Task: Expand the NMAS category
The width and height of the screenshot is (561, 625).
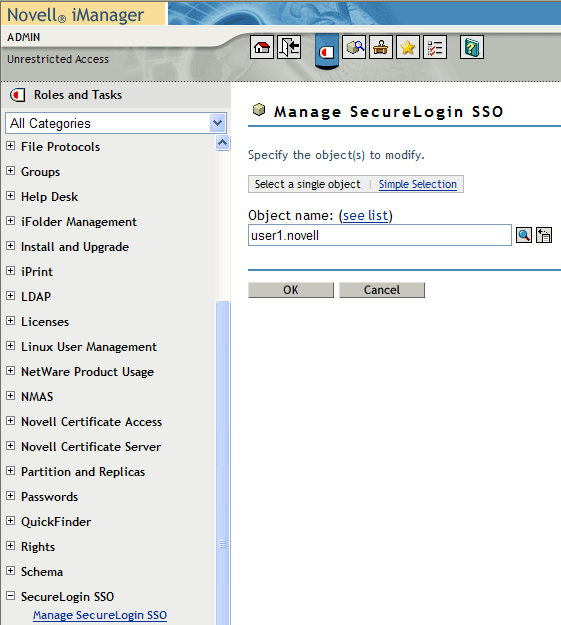Action: (x=11, y=396)
